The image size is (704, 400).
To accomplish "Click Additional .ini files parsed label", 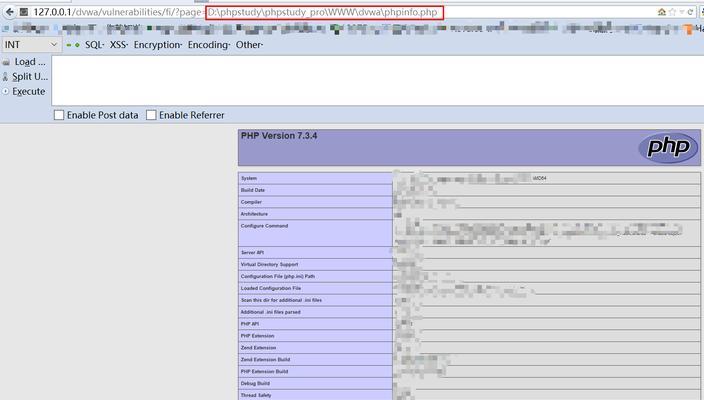I will 271,312.
